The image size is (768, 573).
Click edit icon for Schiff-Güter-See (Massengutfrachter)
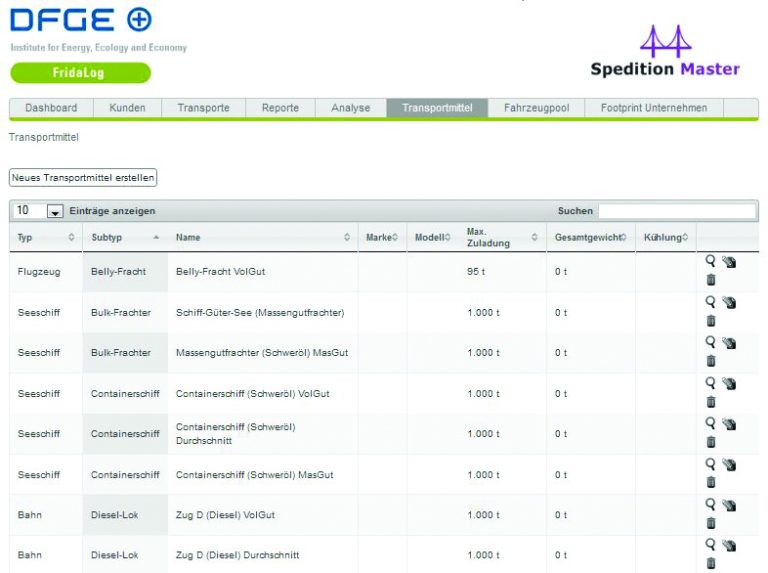[x=729, y=303]
